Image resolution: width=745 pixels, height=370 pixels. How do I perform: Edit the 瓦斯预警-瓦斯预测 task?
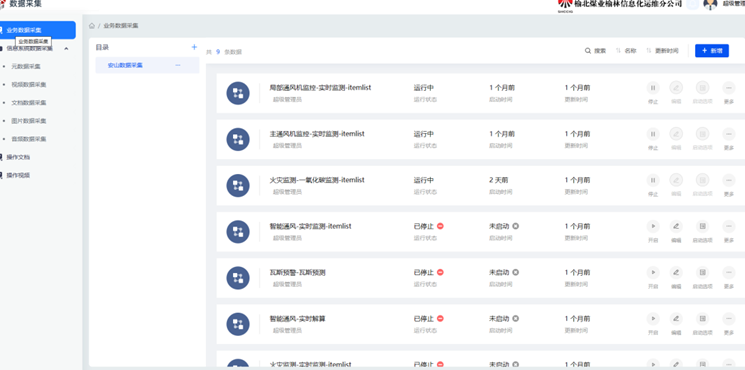(x=676, y=273)
